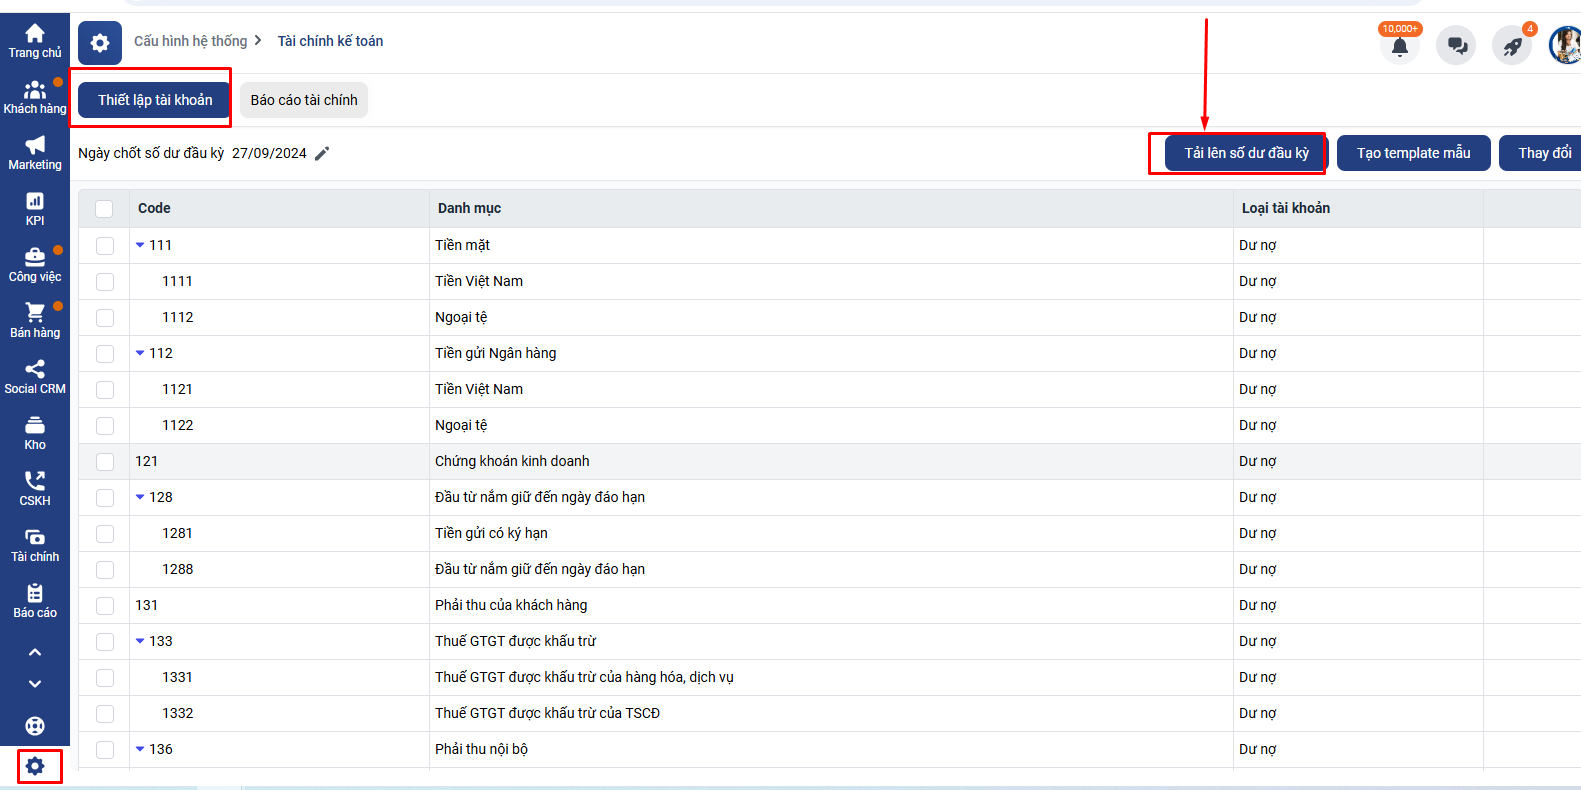Viewport: 1581px width, 790px height.
Task: Open the Marketing megaphone module
Action: 35,152
